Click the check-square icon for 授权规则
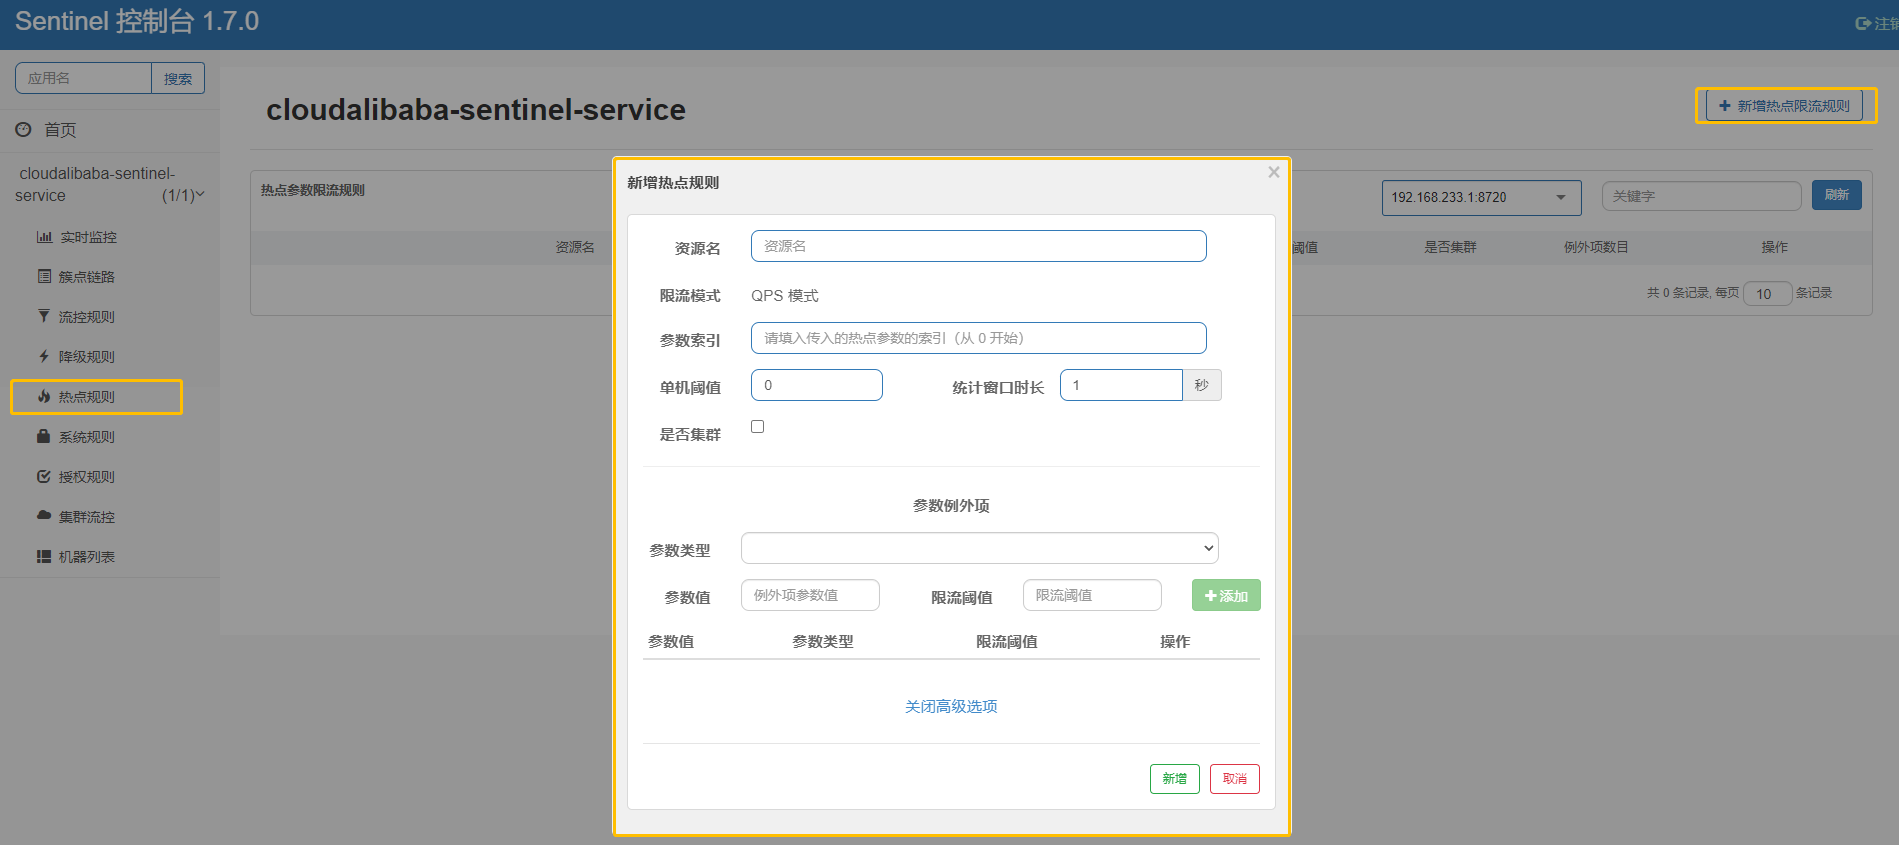 coord(44,476)
